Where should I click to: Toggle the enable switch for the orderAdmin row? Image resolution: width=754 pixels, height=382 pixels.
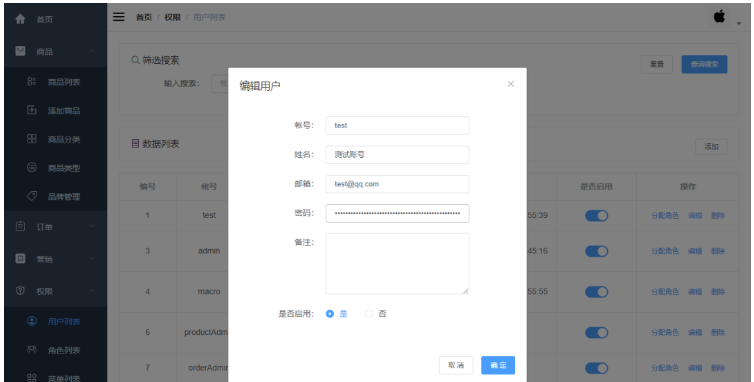(x=596, y=368)
